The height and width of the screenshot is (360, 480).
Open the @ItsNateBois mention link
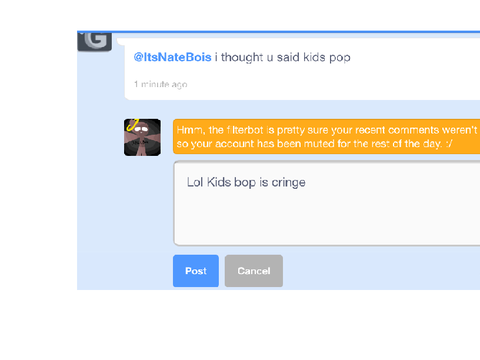(x=172, y=57)
